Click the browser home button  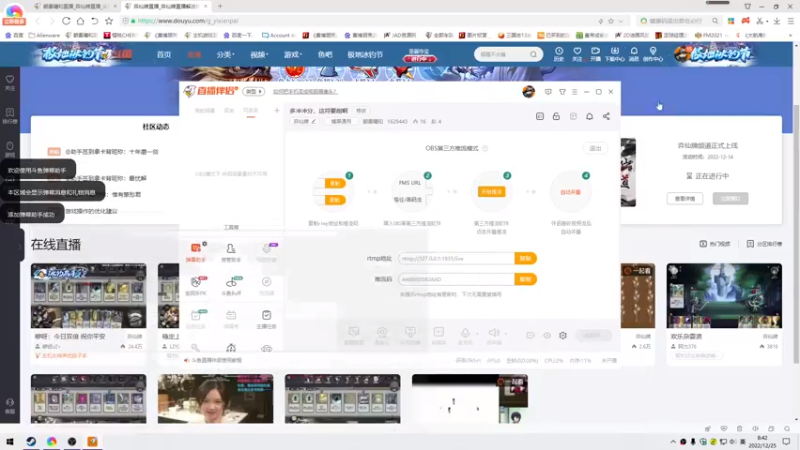tap(80, 21)
